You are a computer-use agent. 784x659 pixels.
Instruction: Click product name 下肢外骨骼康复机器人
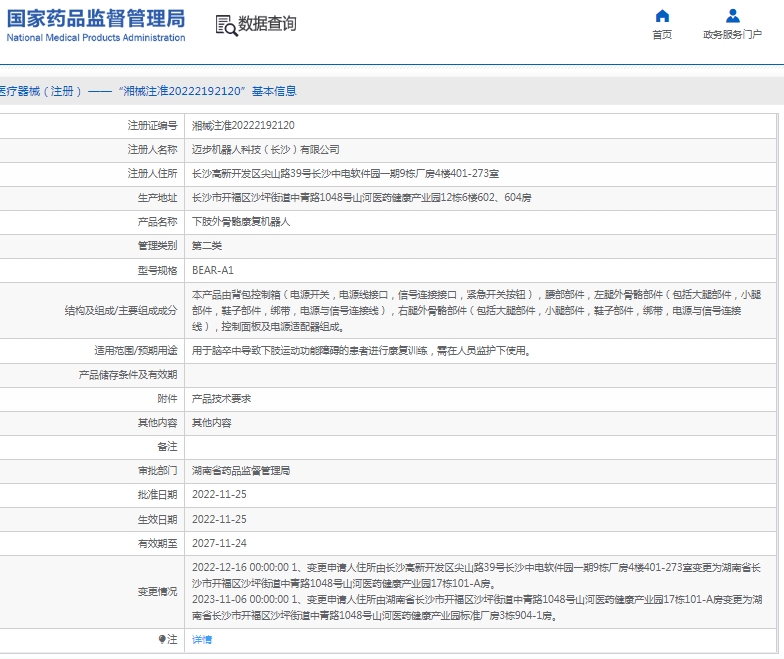(x=241, y=222)
